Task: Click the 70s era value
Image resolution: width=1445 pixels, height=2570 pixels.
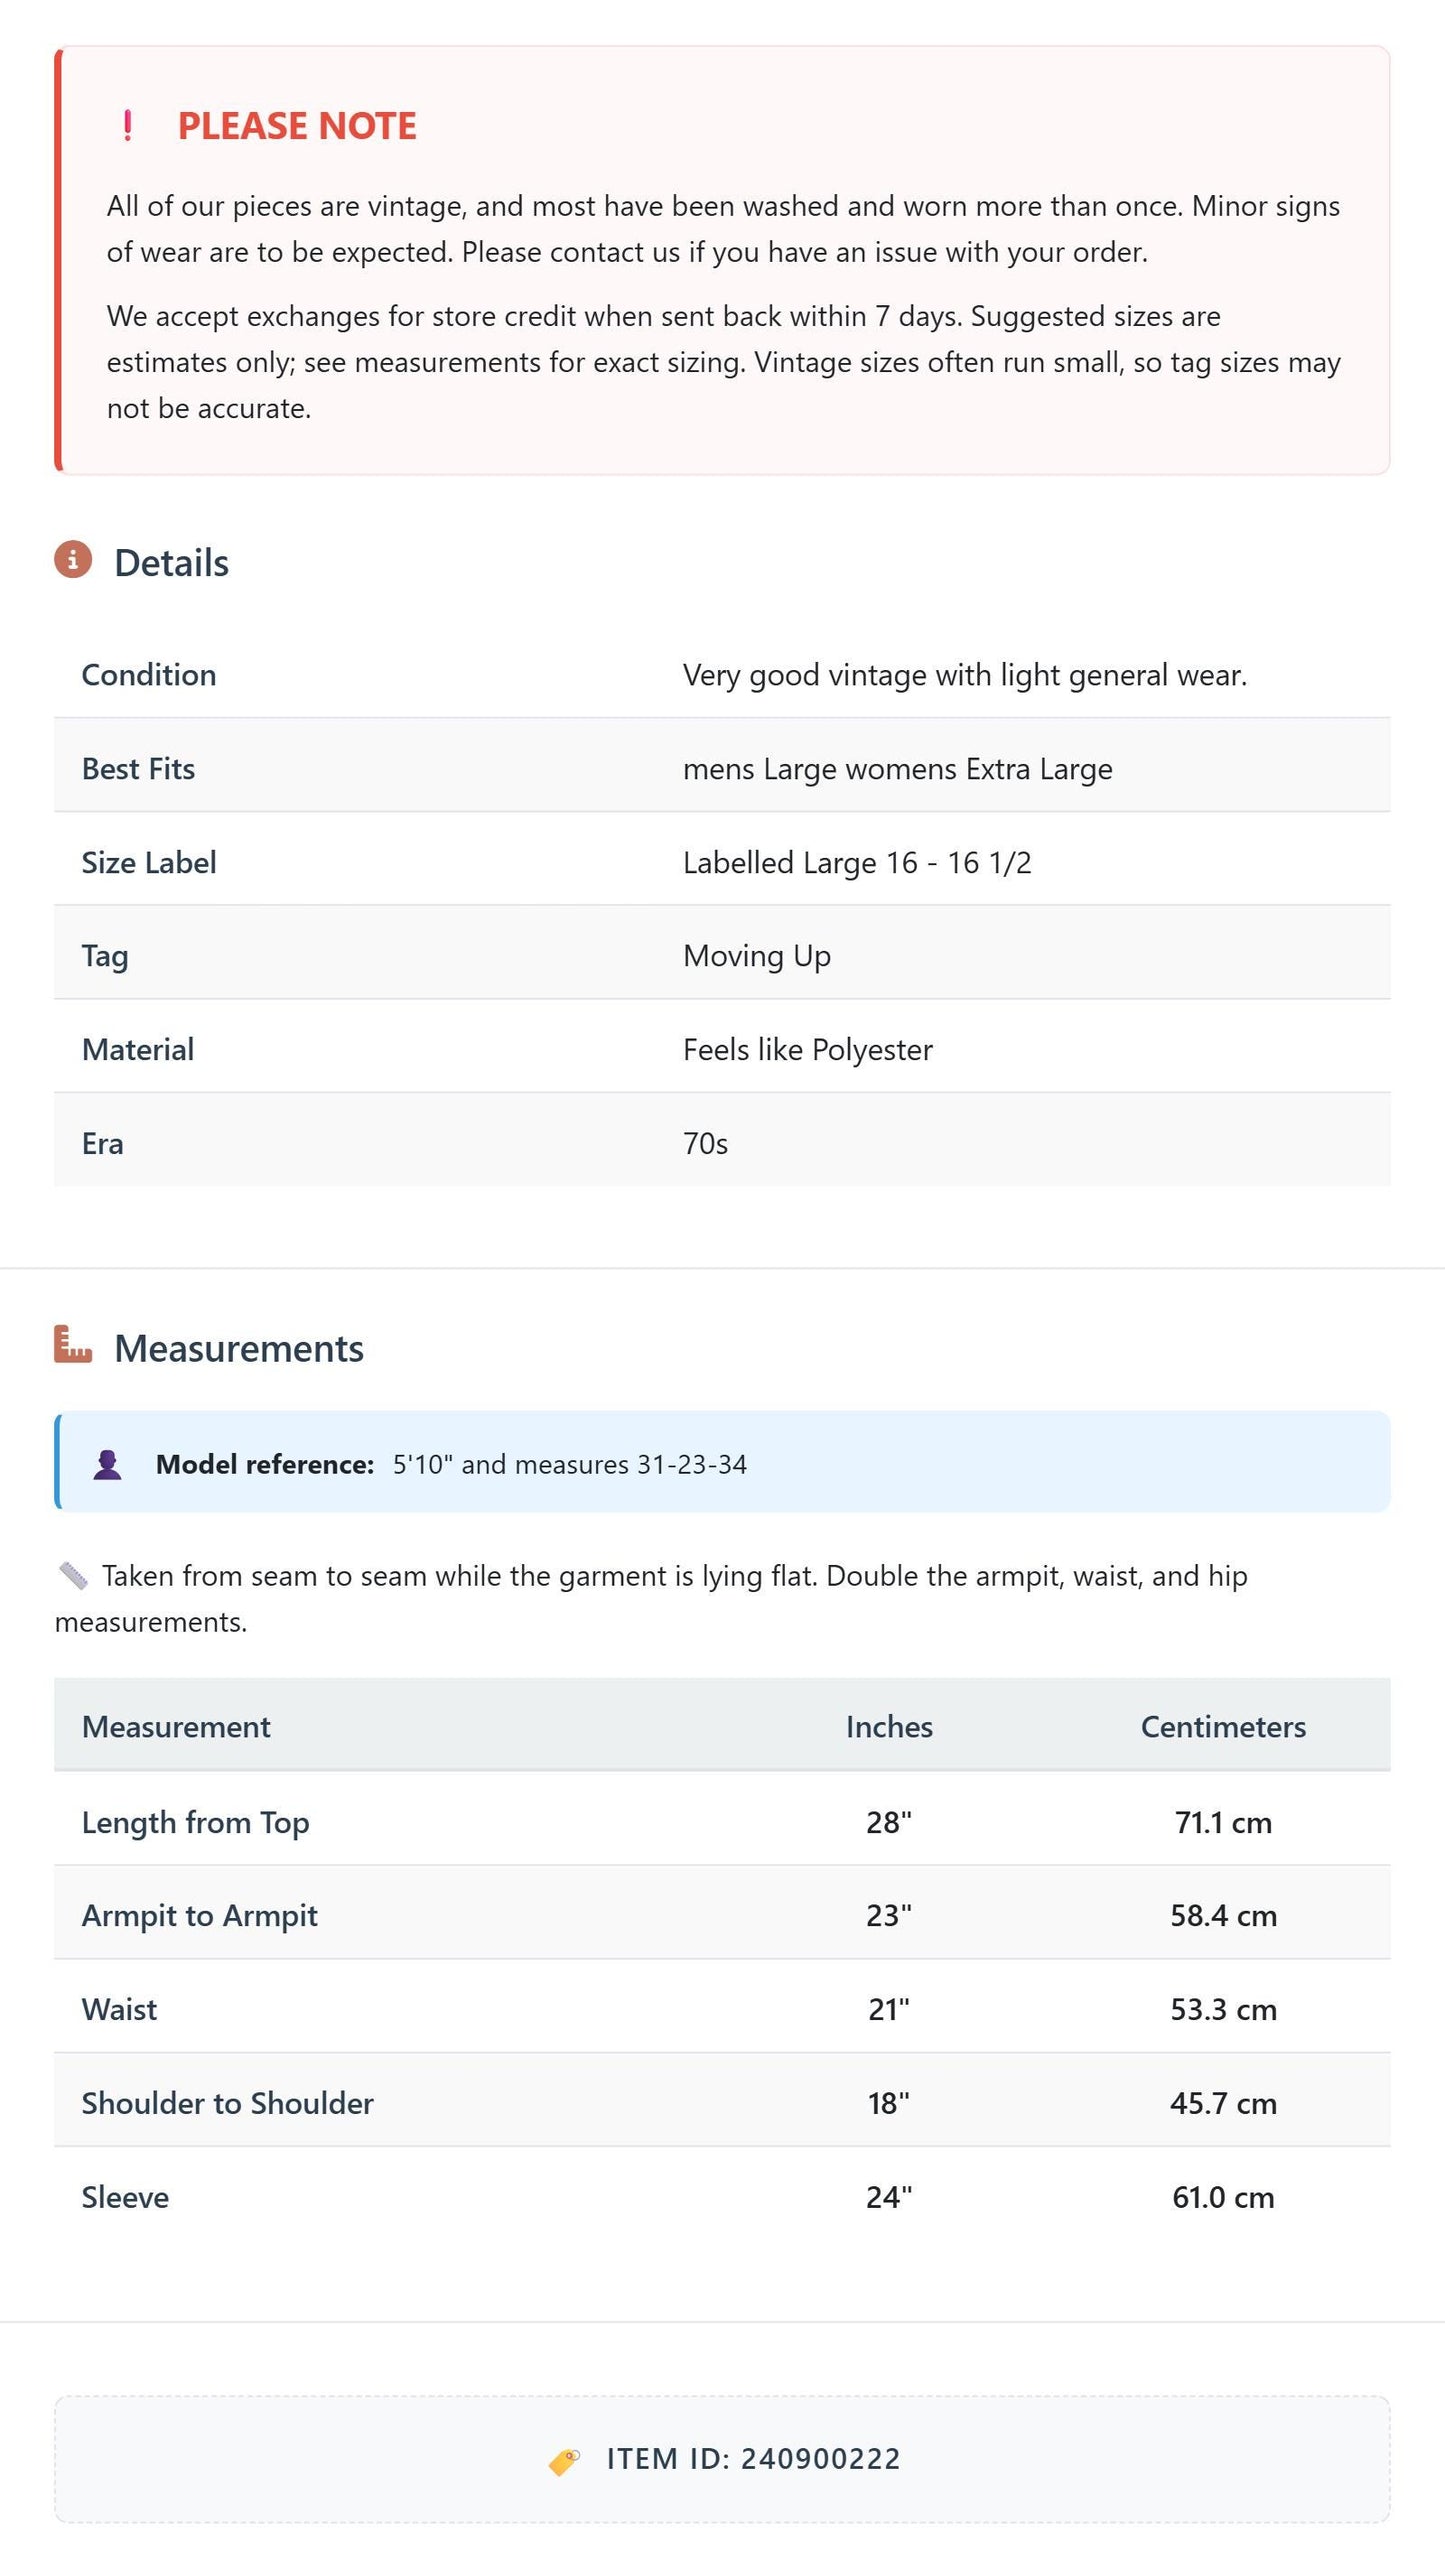Action: tap(705, 1144)
